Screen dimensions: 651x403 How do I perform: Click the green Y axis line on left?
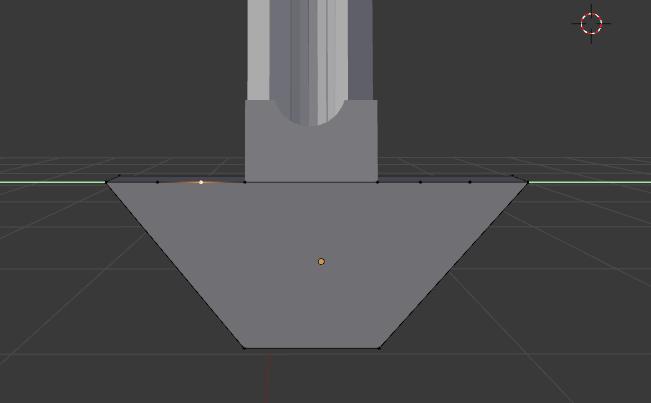pos(50,182)
